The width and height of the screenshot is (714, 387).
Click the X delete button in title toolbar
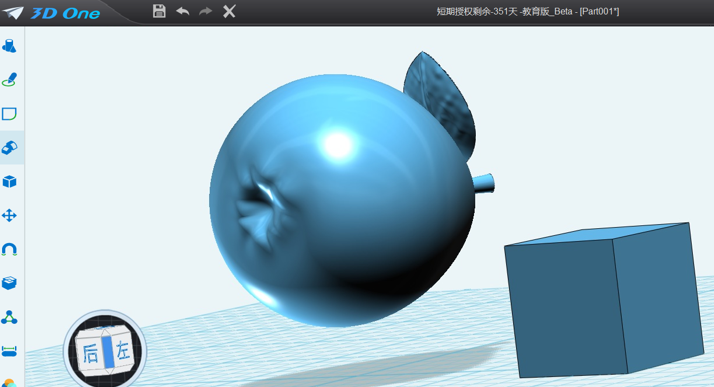229,11
